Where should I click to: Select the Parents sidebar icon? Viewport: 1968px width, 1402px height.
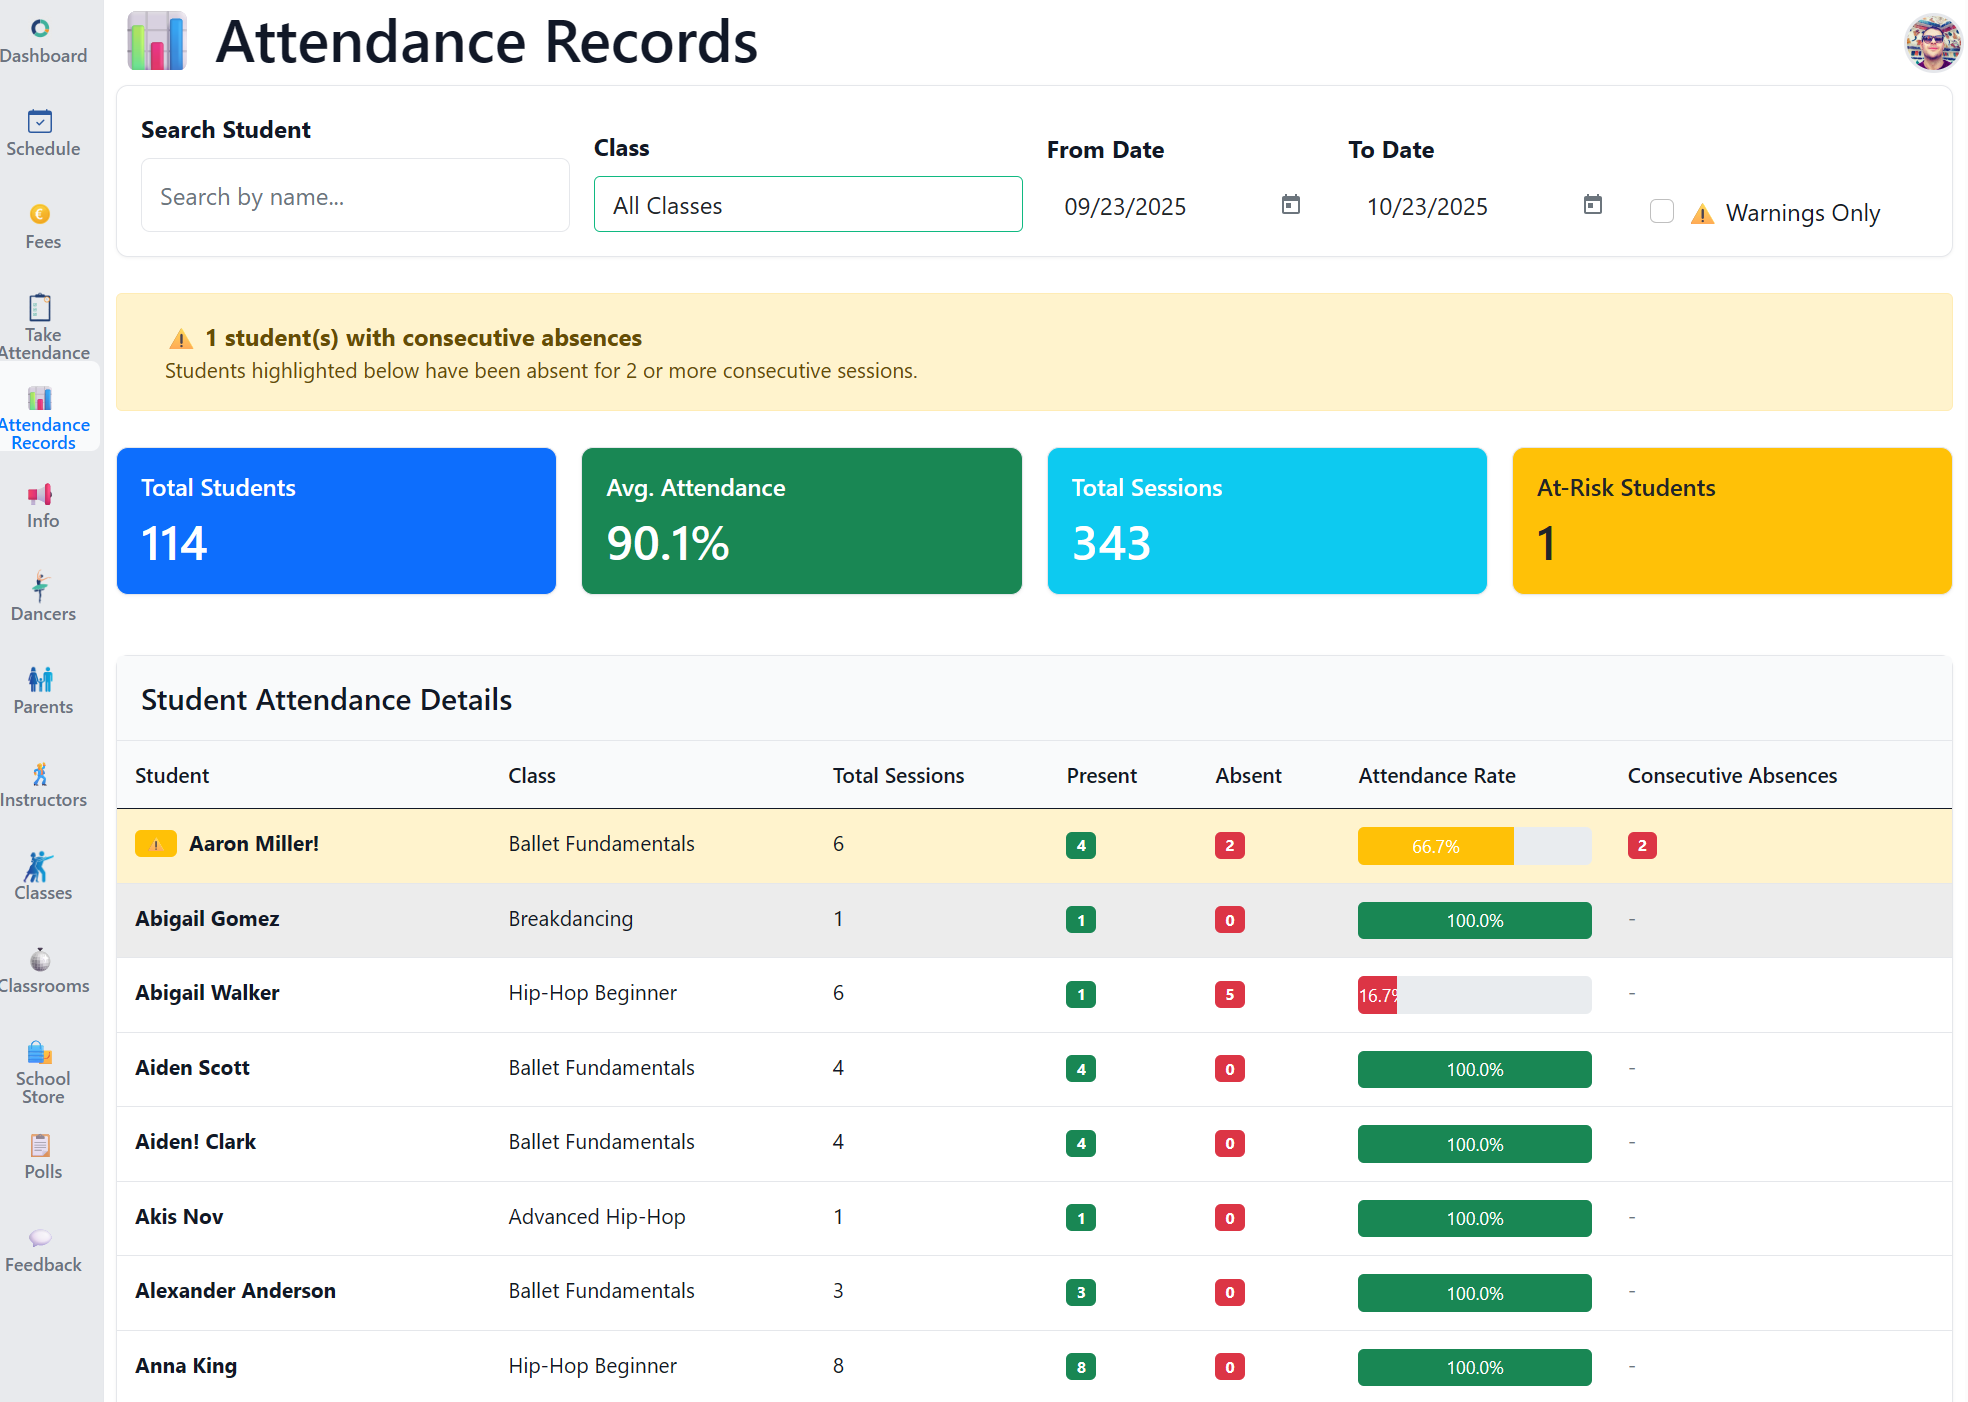pyautogui.click(x=42, y=690)
